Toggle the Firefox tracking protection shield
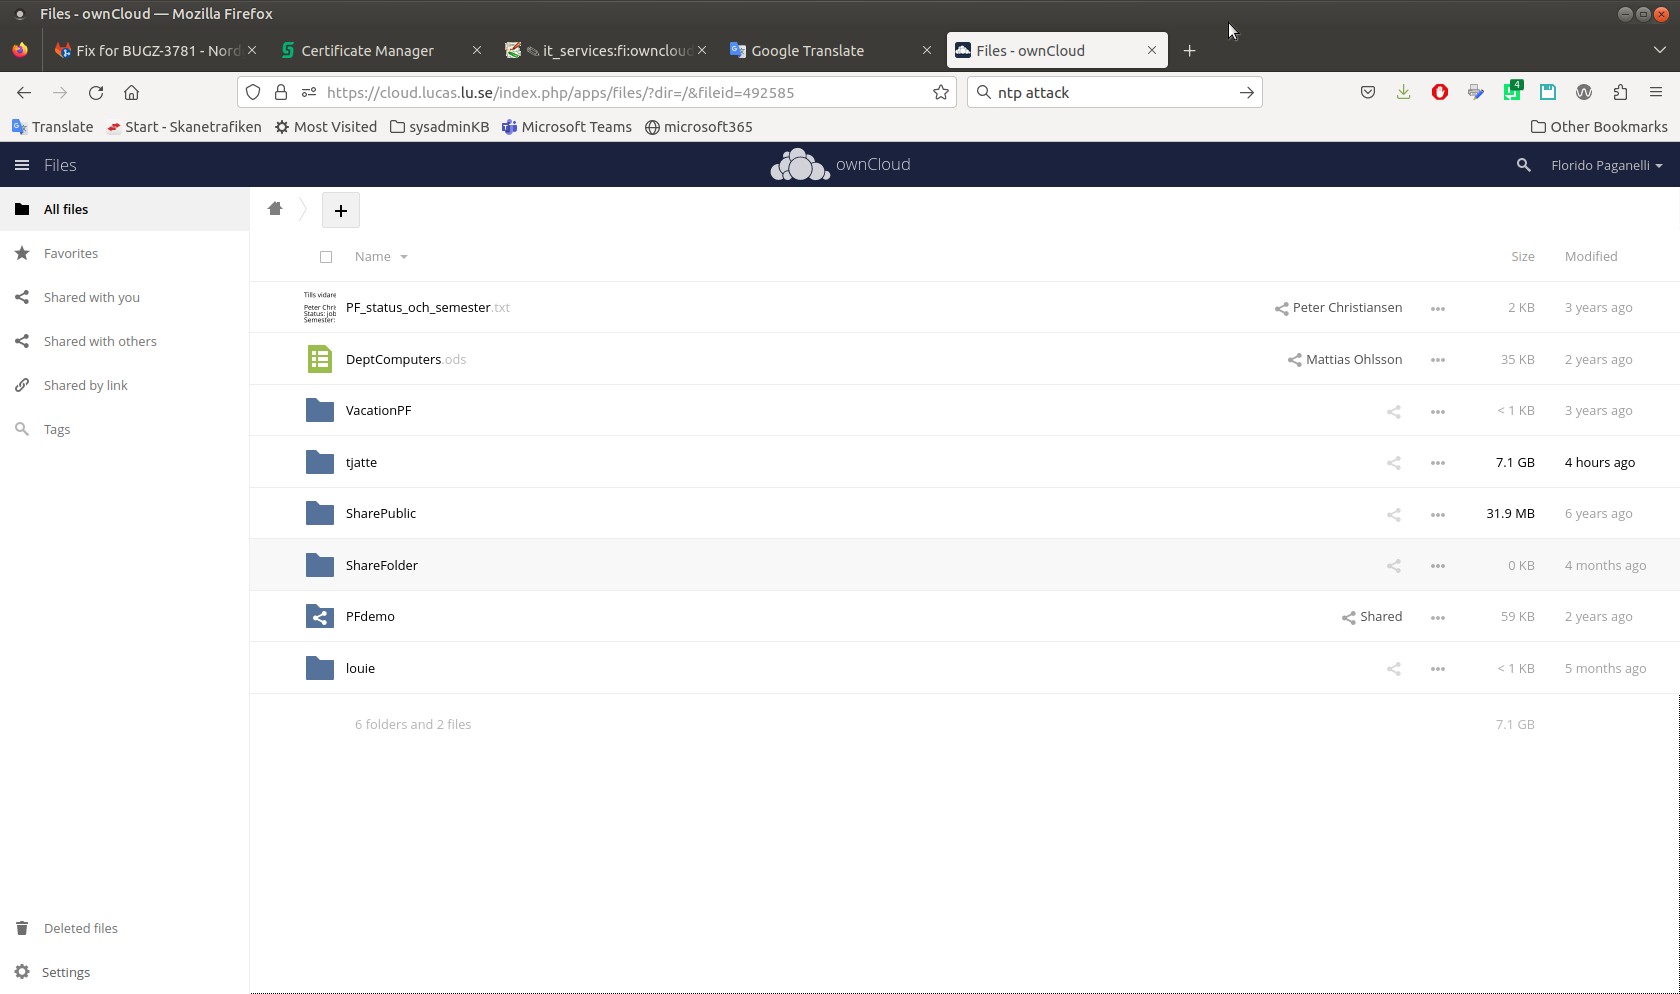The width and height of the screenshot is (1680, 994). coord(253,92)
